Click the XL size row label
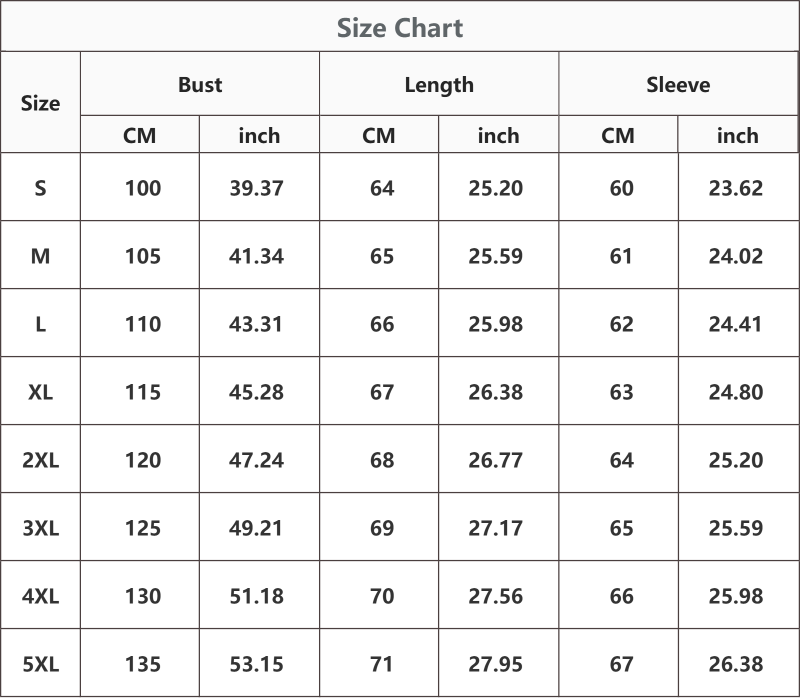This screenshot has width=800, height=698. [40, 392]
